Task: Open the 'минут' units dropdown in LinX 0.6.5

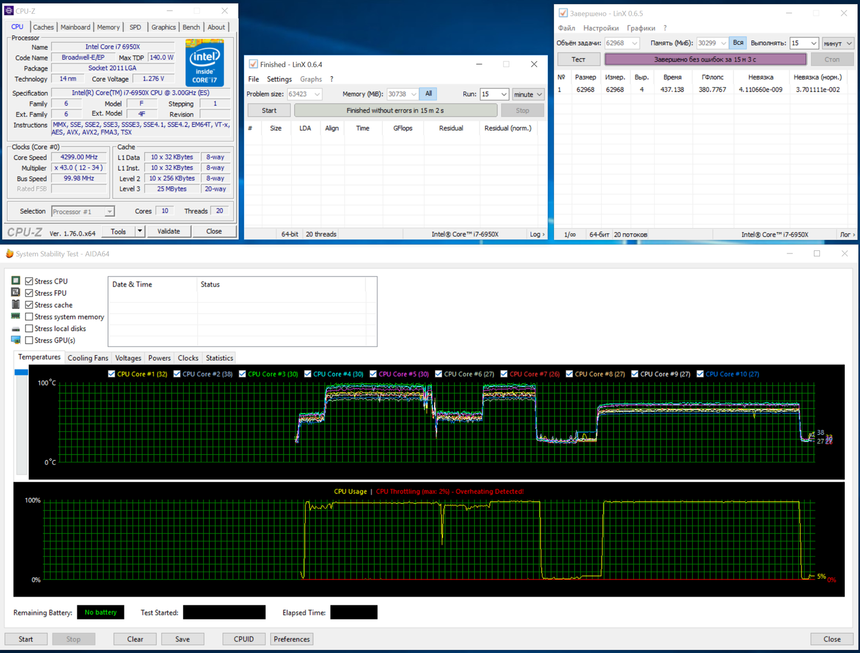Action: coord(836,44)
